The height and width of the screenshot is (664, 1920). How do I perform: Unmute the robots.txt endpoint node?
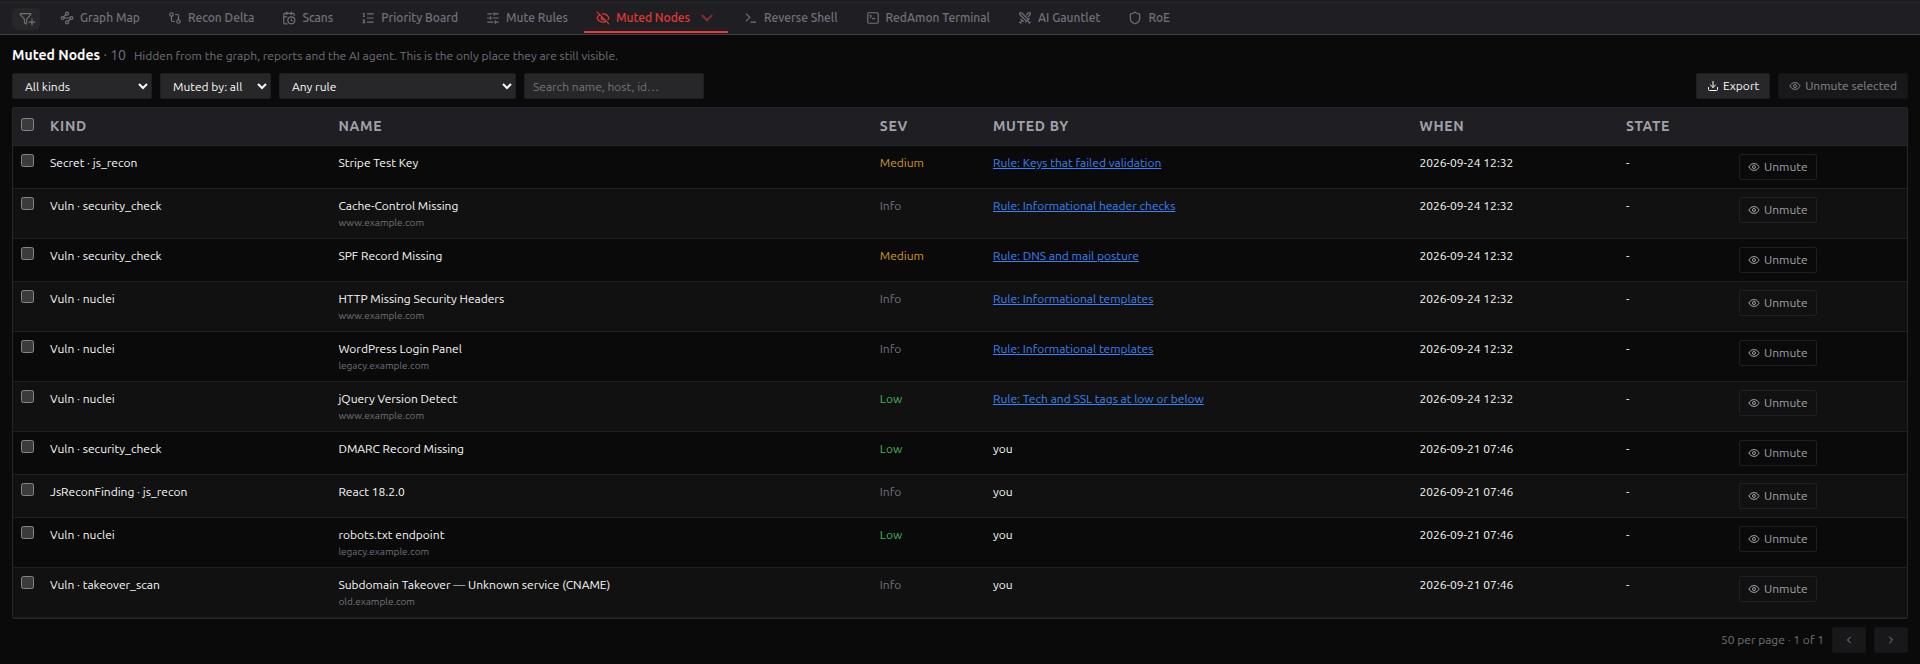coord(1777,539)
